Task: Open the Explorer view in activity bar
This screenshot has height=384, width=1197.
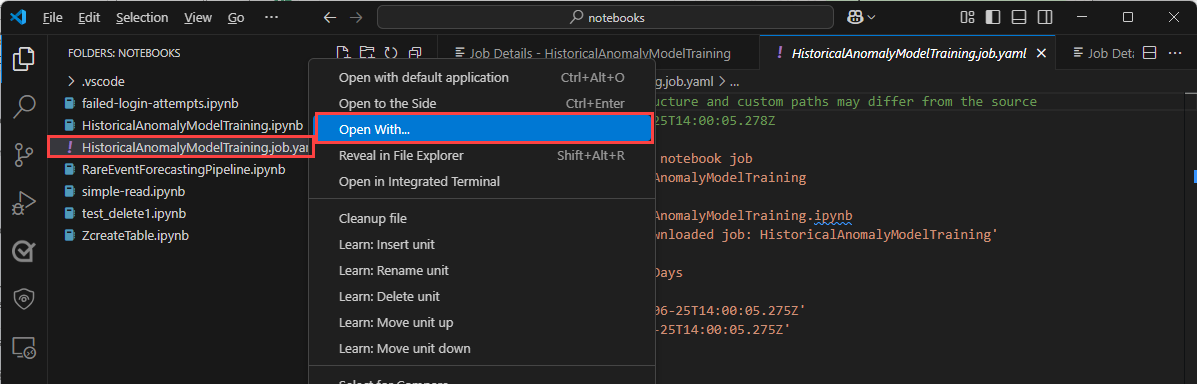Action: [x=24, y=59]
